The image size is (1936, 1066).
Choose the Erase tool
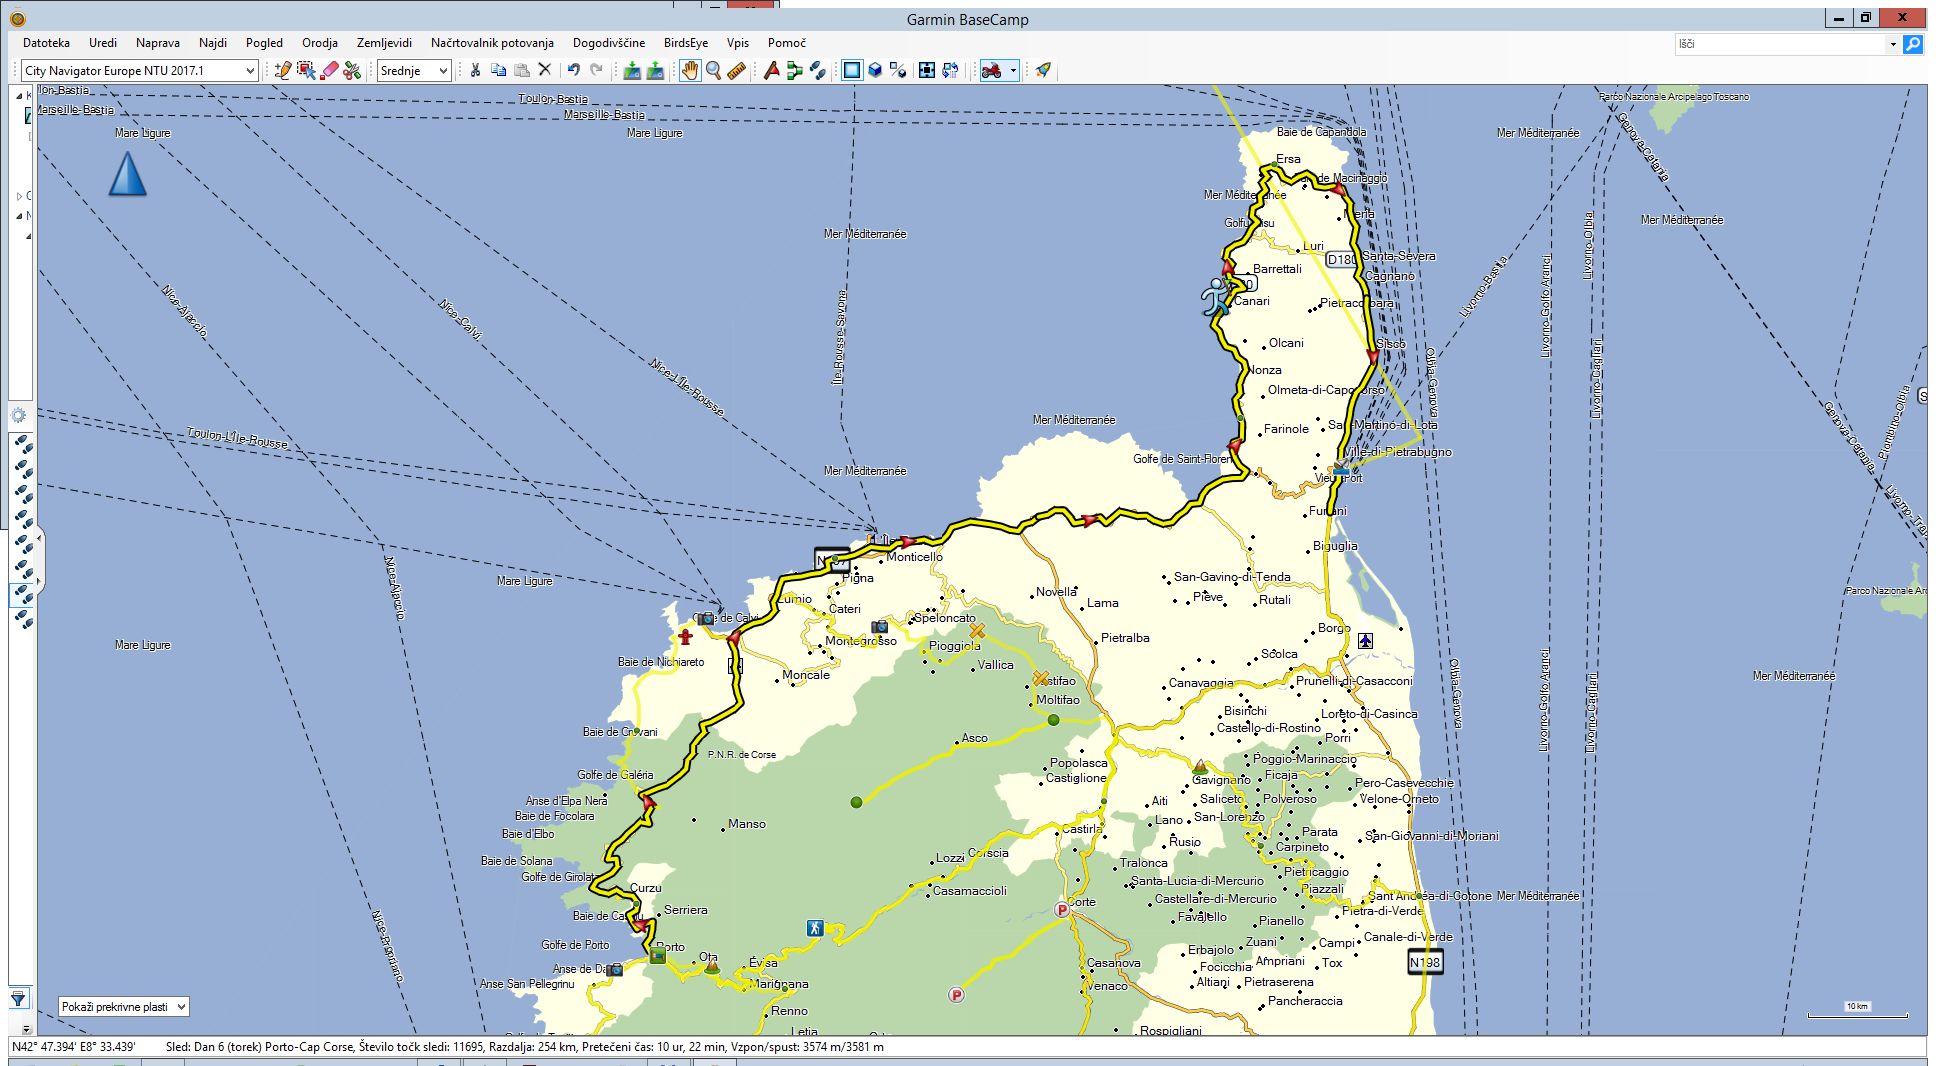[x=329, y=70]
